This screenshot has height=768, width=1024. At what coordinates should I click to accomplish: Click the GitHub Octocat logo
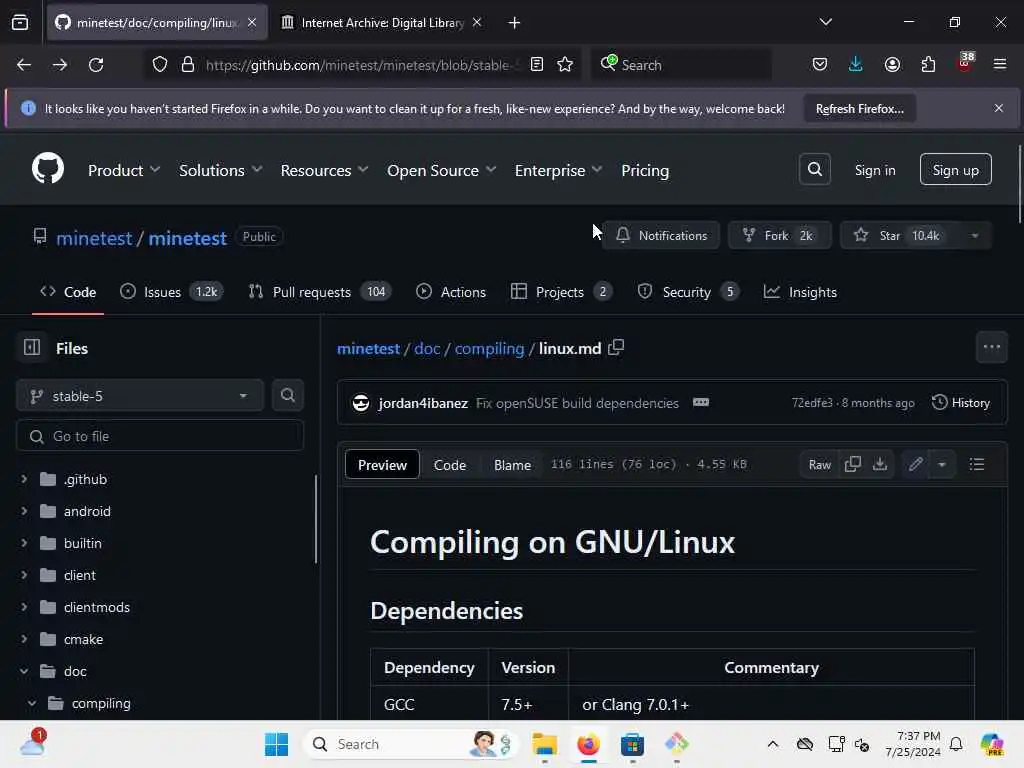click(48, 168)
